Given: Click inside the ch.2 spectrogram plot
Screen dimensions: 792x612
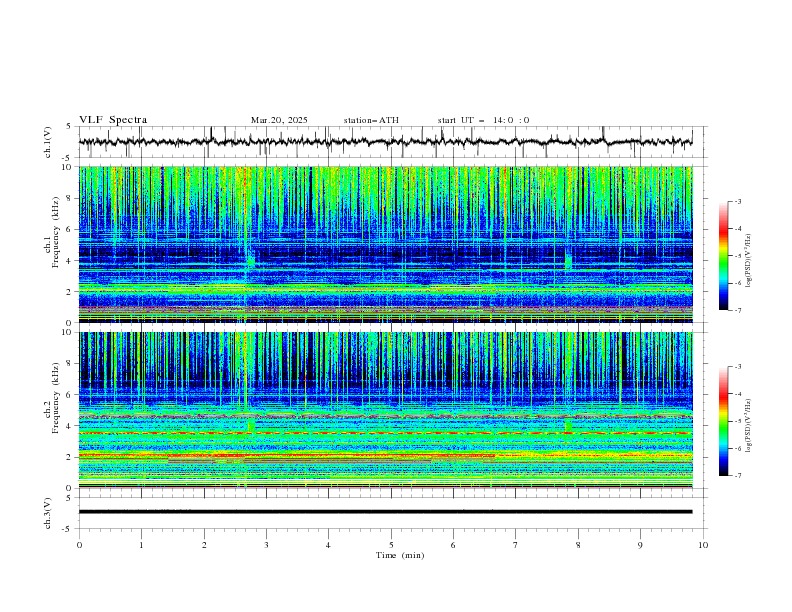Looking at the screenshot, I should click(x=386, y=410).
